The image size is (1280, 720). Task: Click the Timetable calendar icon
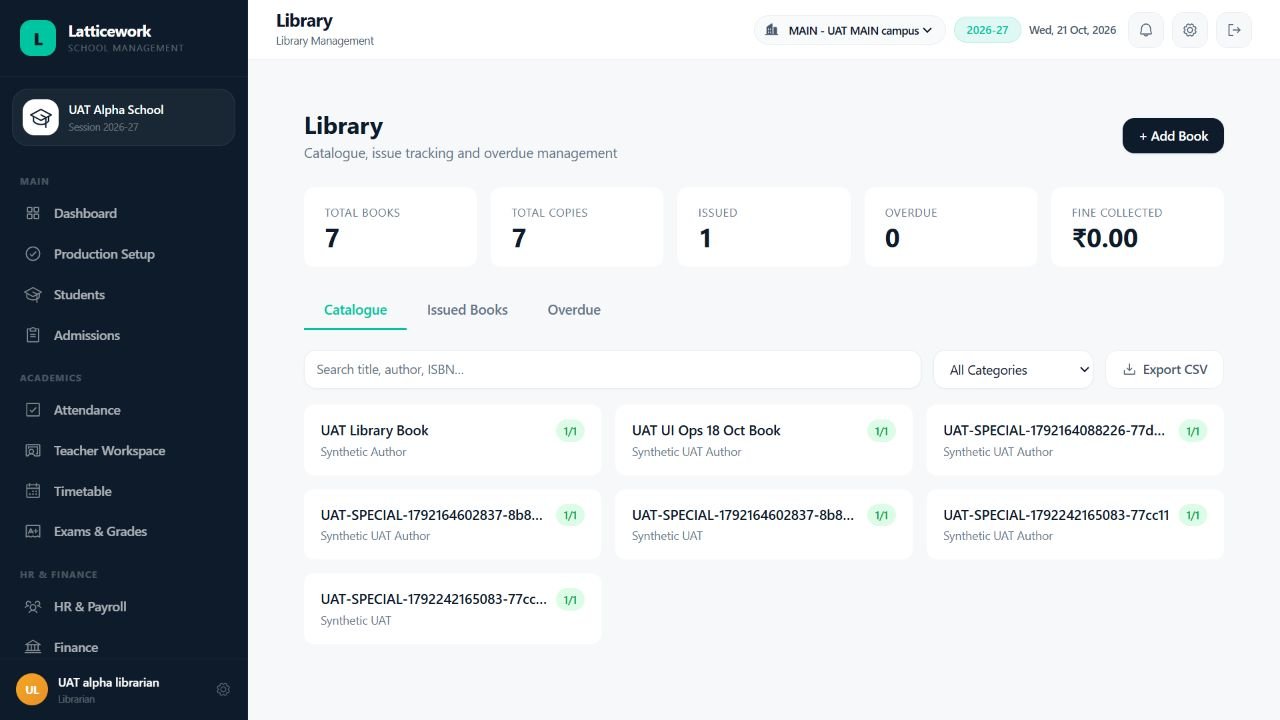(x=33, y=491)
